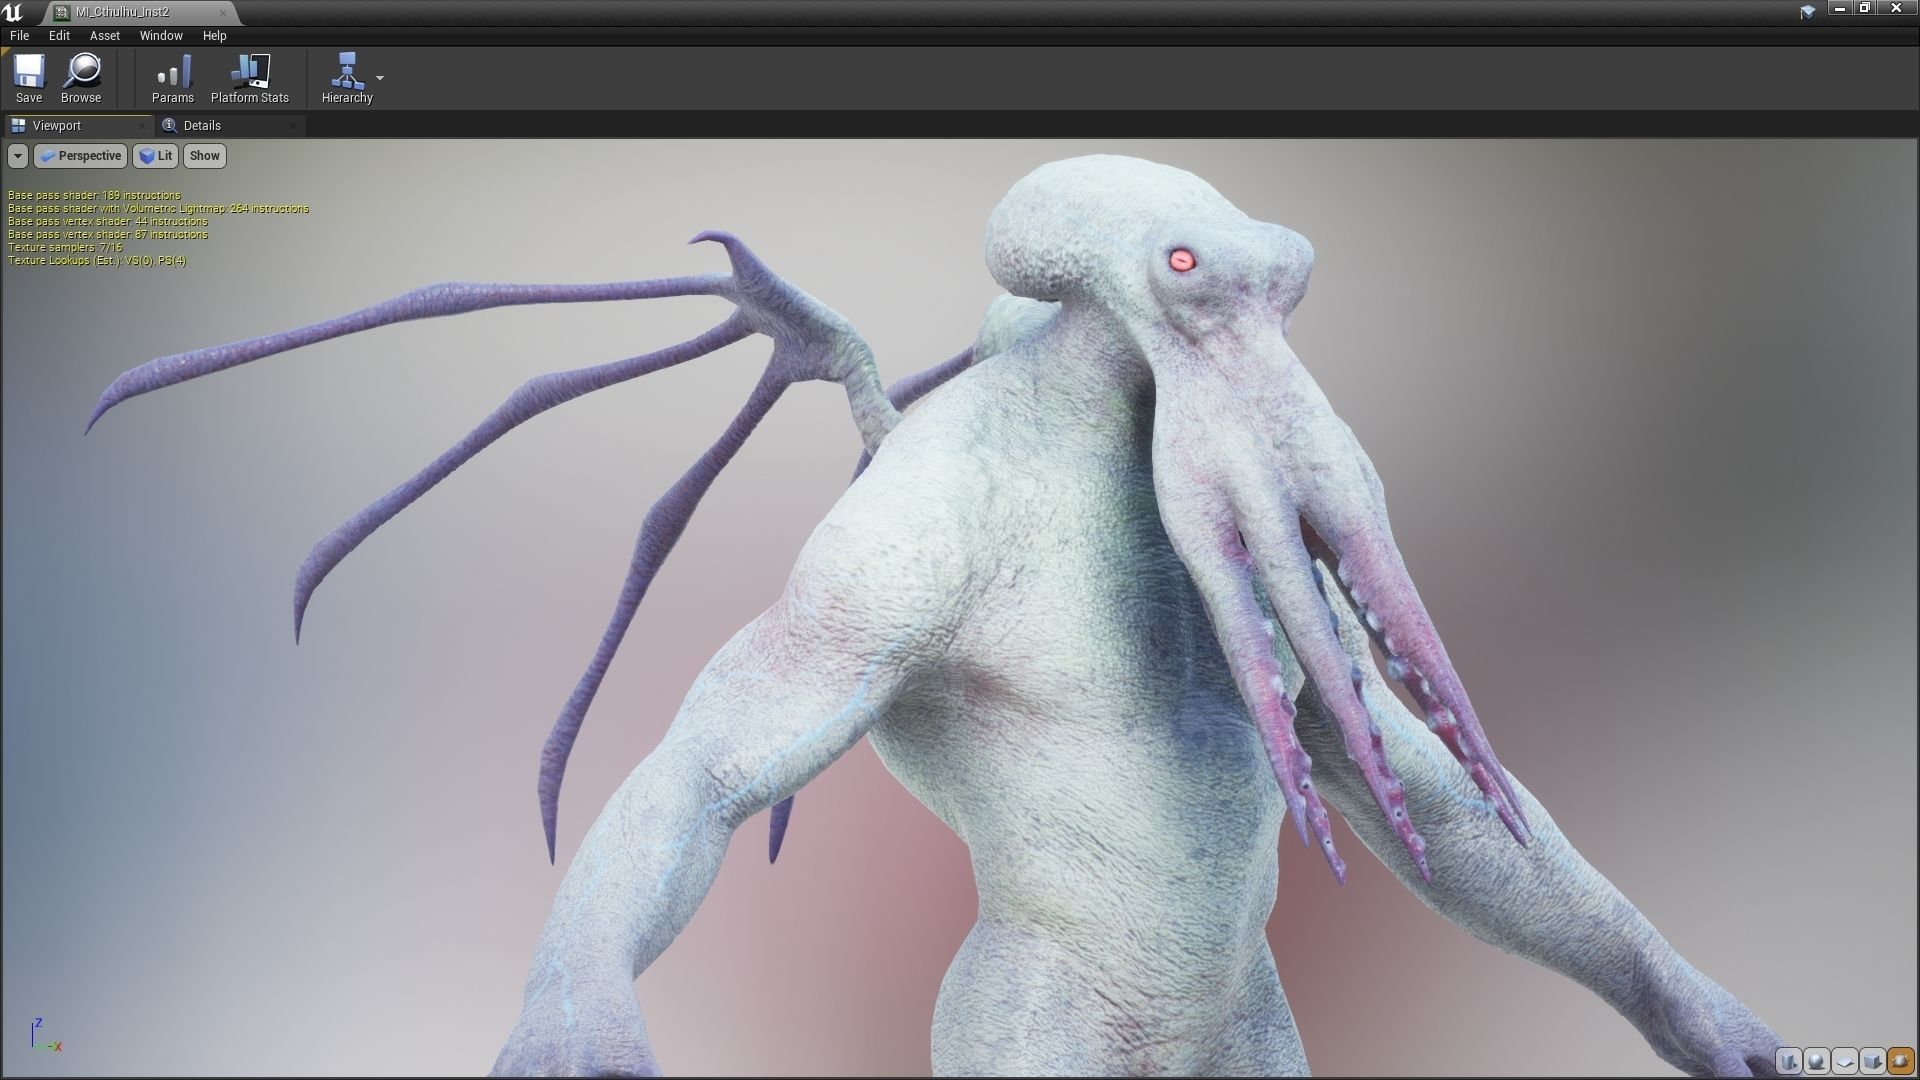
Task: Set preview mesh to plane primitive
Action: 1845,1061
